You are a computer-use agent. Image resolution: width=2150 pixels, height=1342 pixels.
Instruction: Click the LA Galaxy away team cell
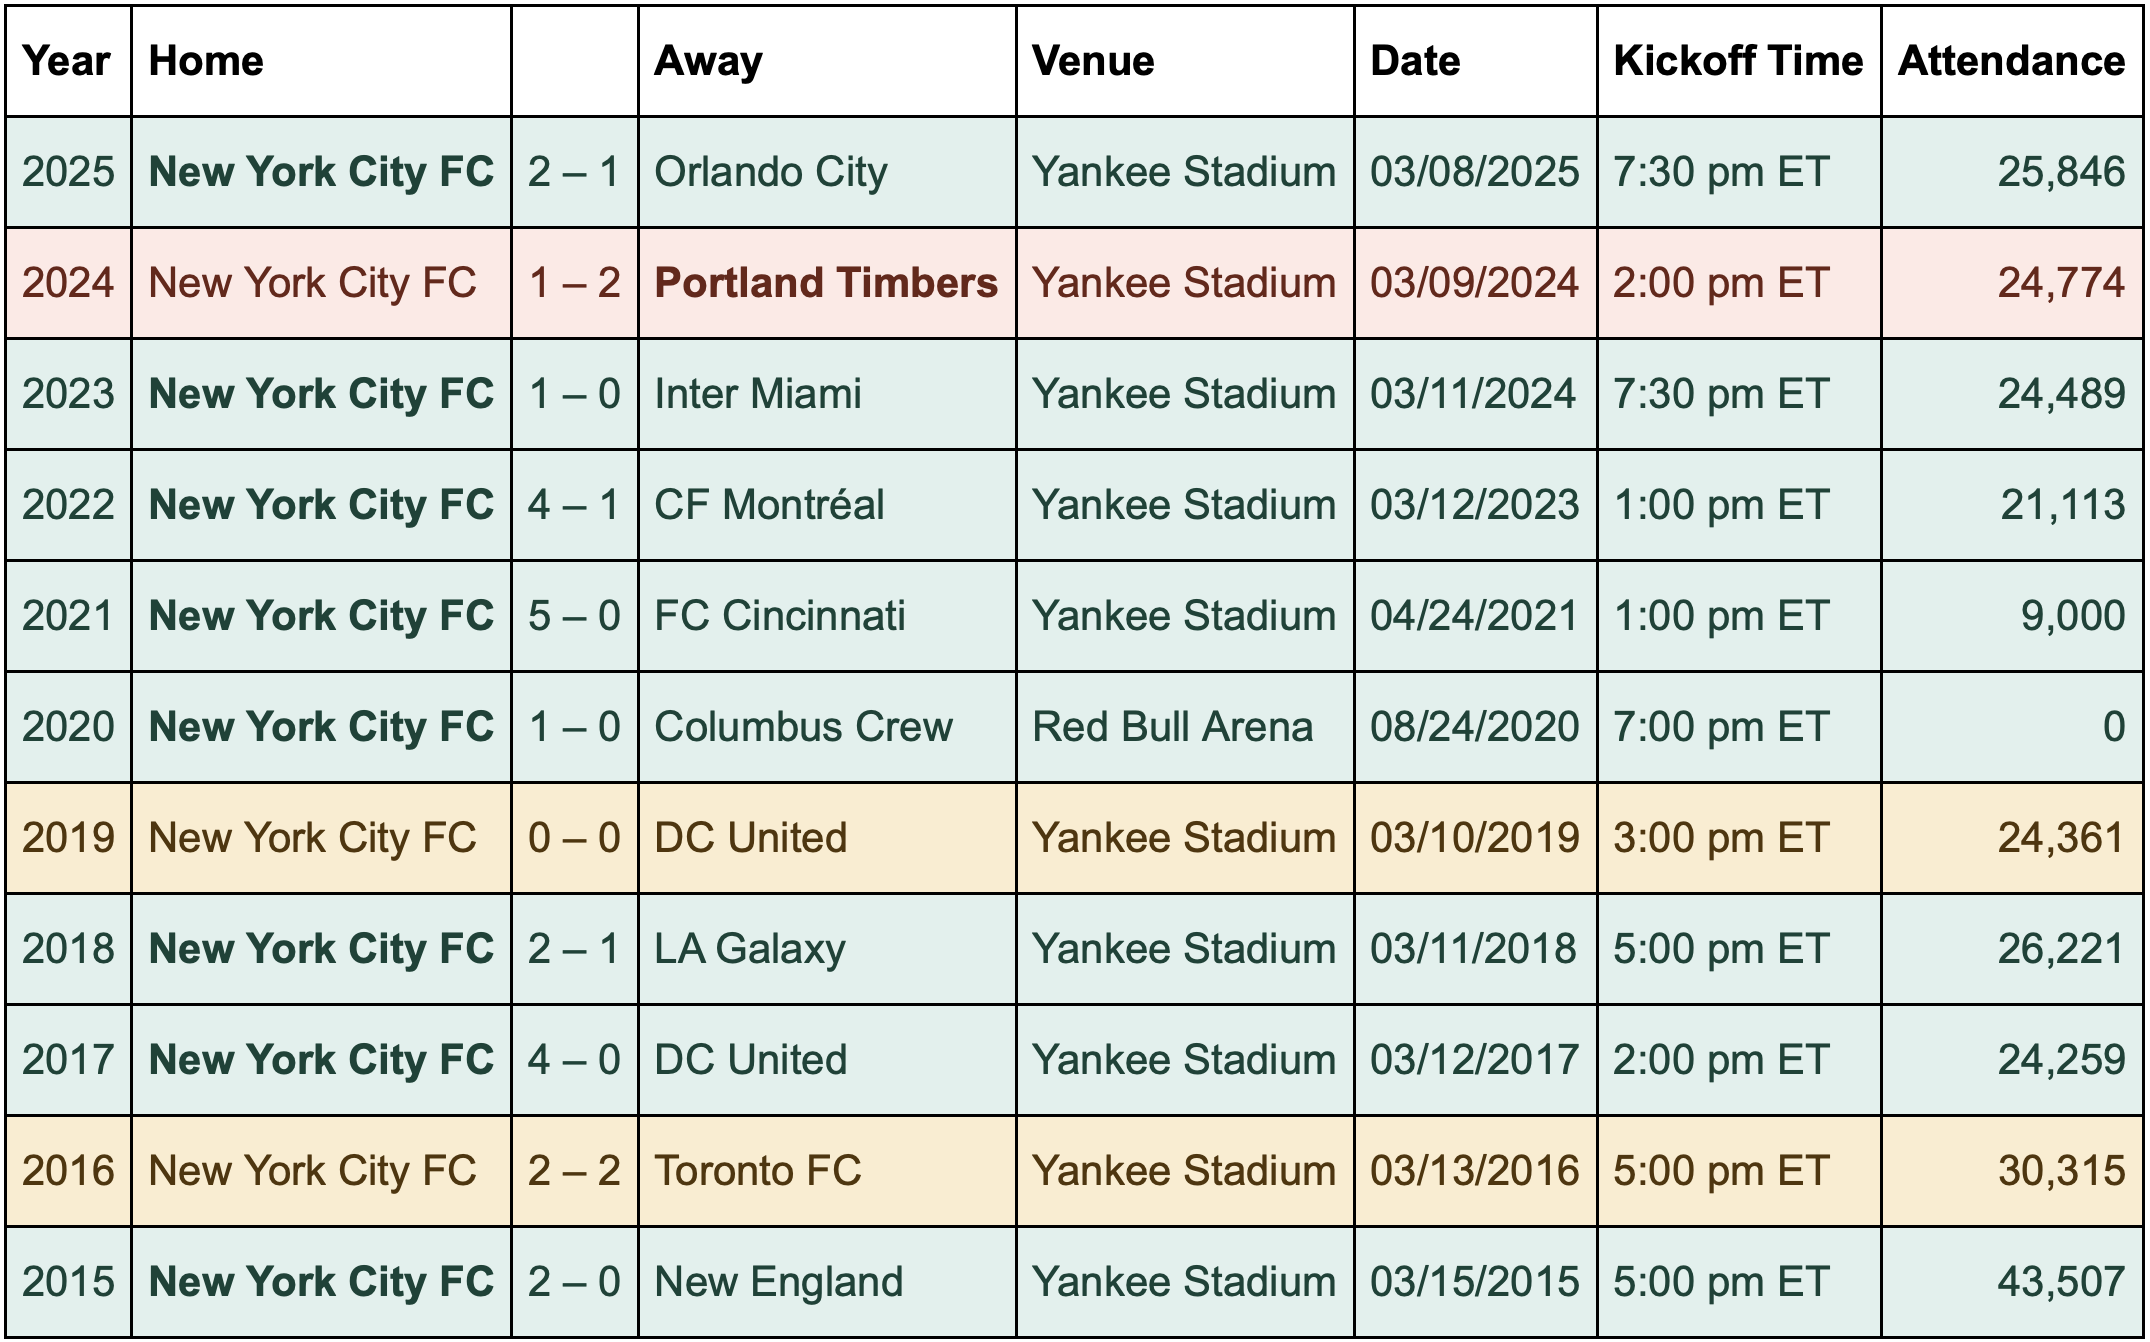tap(750, 949)
